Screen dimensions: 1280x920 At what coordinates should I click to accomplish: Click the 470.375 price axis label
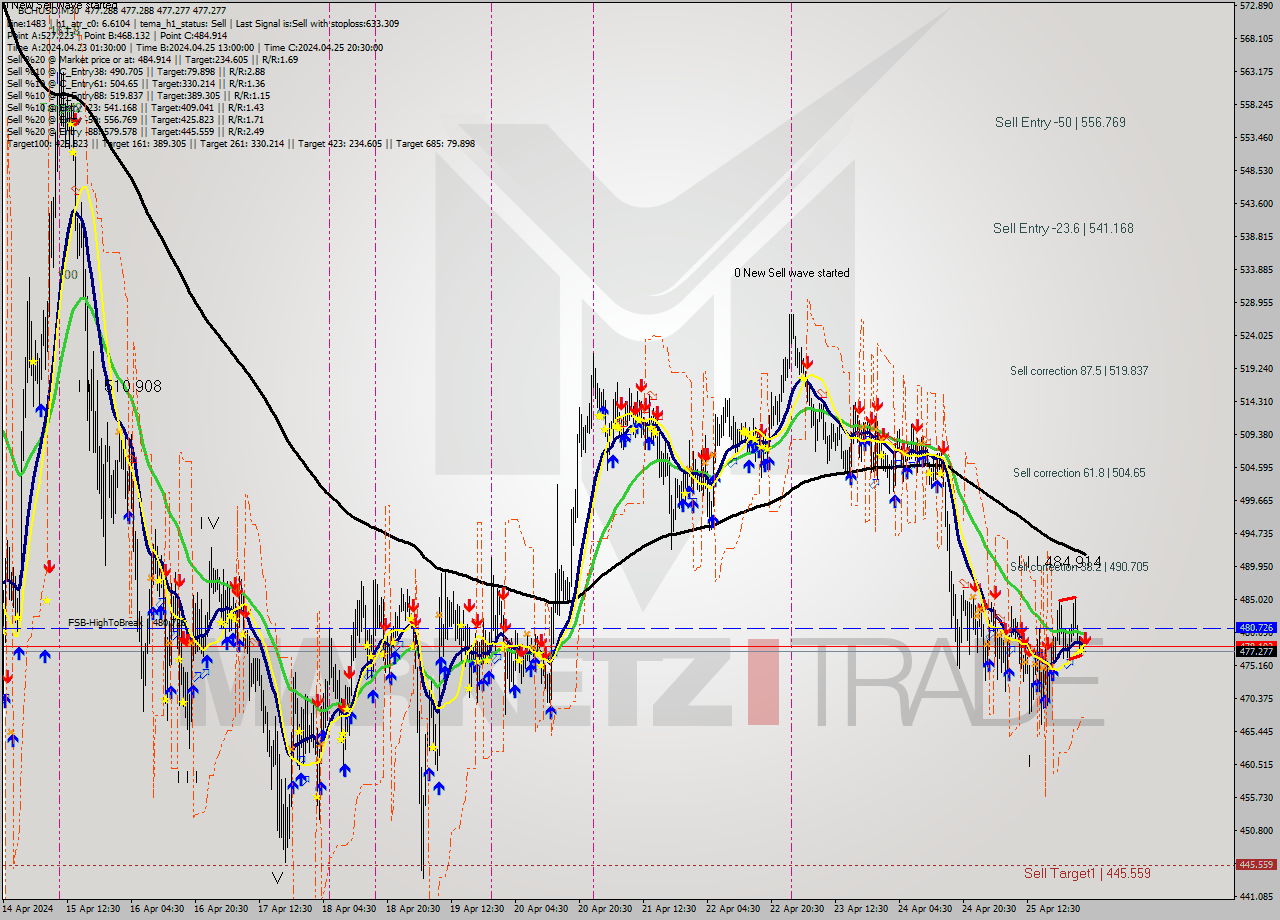tap(1257, 698)
